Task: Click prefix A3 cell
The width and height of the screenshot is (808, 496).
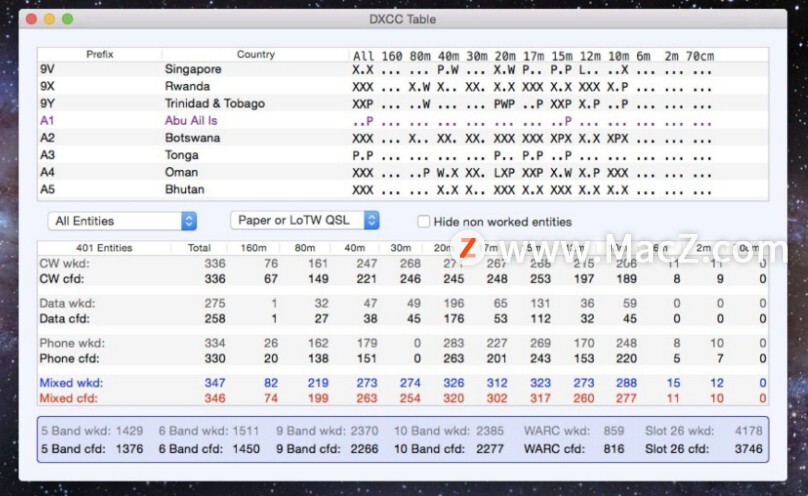Action: click(47, 155)
